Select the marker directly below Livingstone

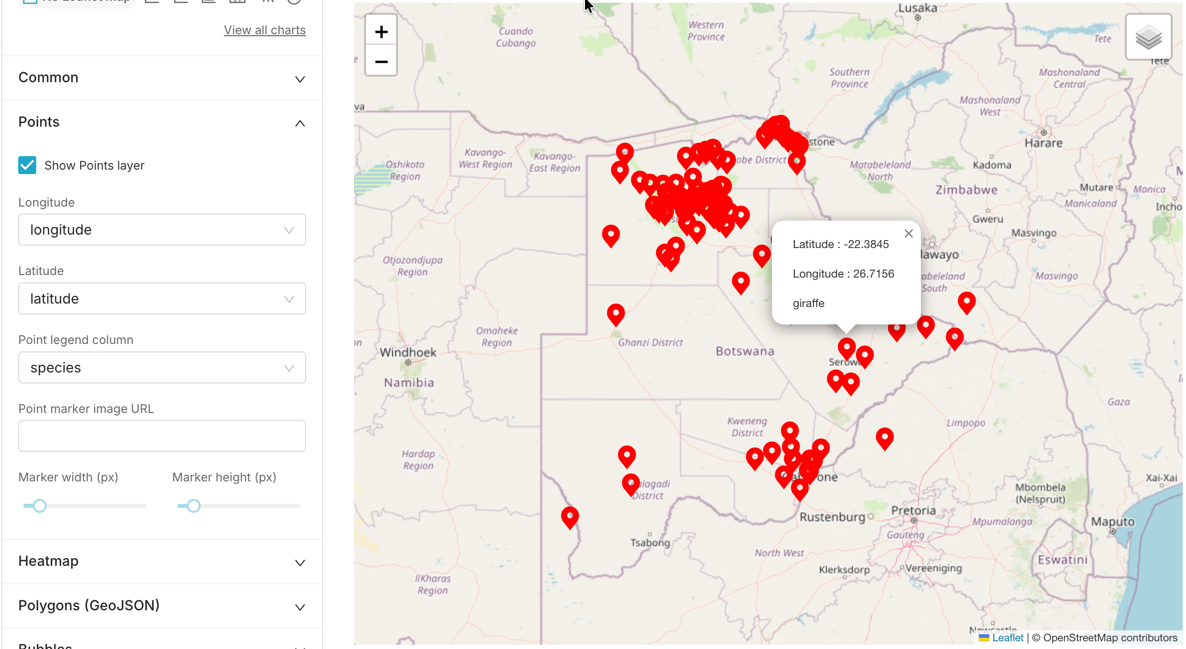point(796,162)
